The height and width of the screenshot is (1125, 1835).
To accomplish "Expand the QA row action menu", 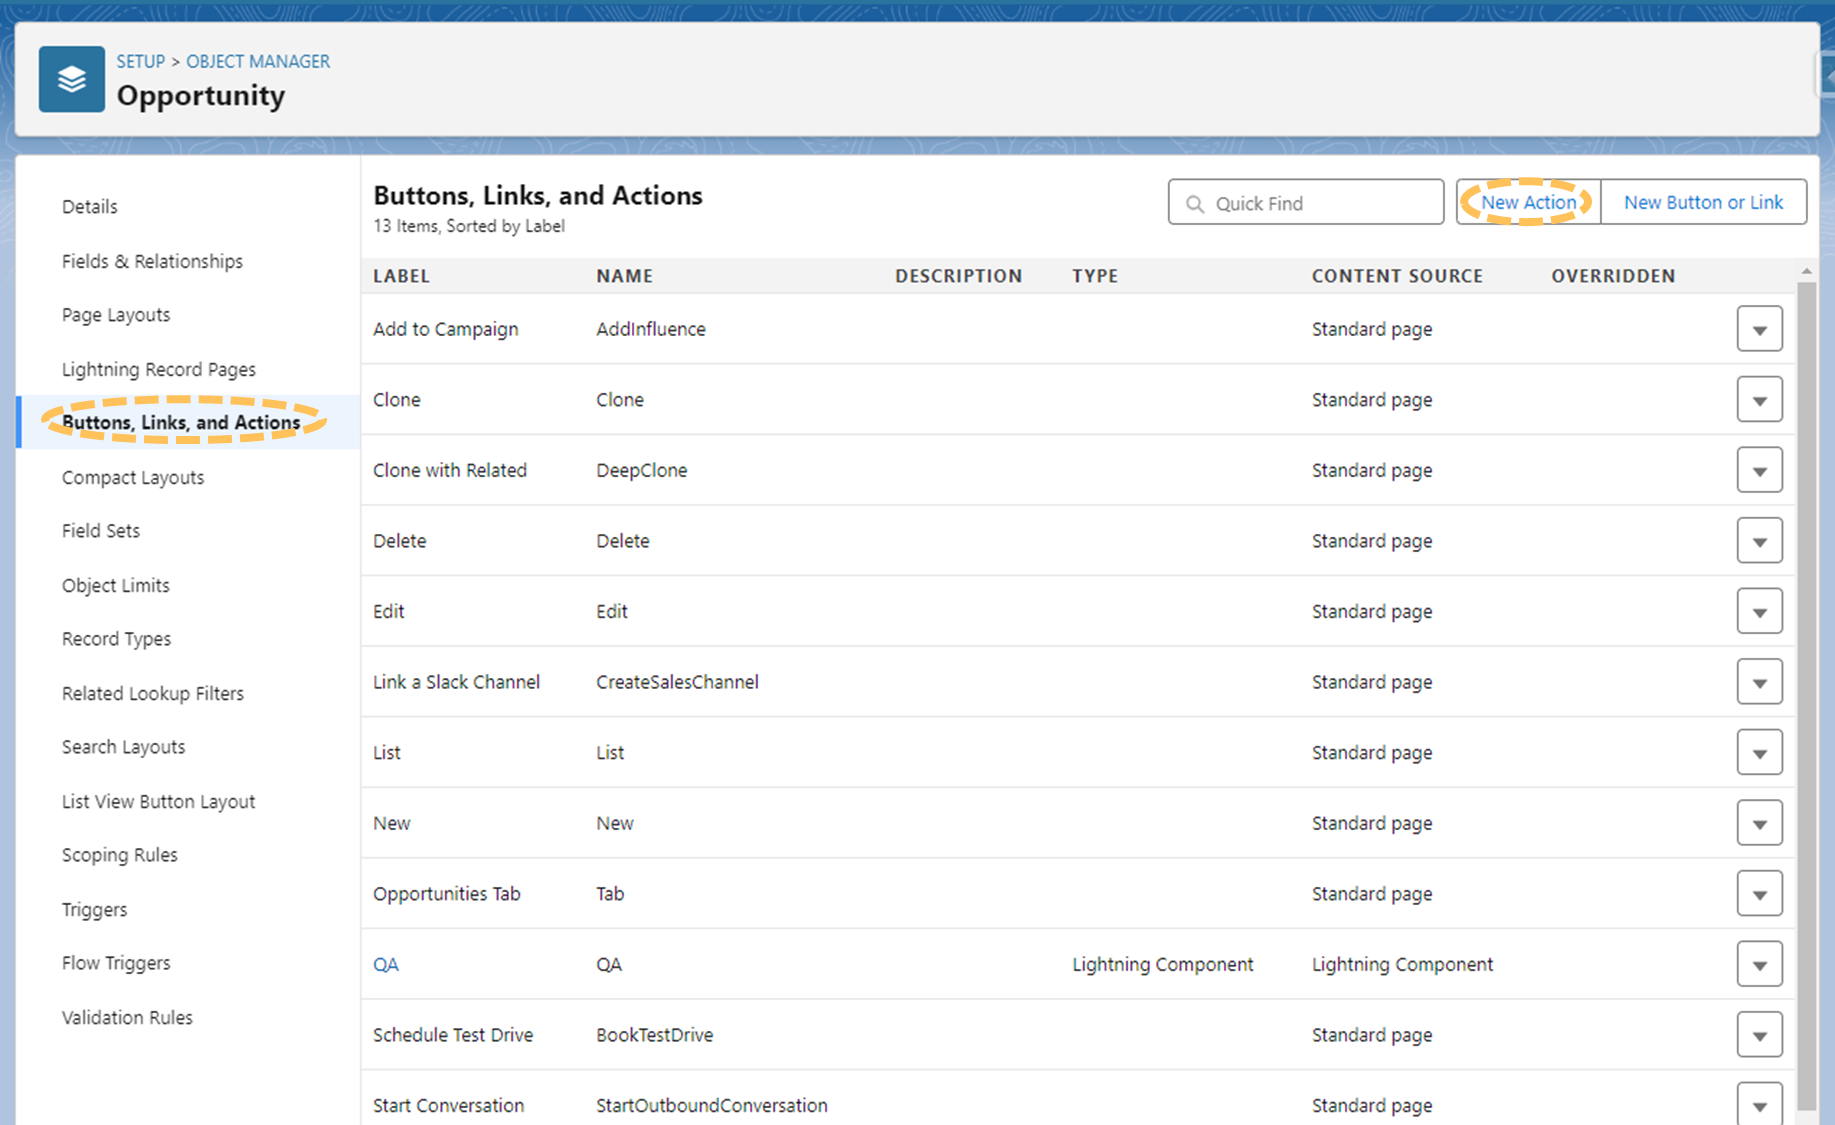I will pos(1759,965).
